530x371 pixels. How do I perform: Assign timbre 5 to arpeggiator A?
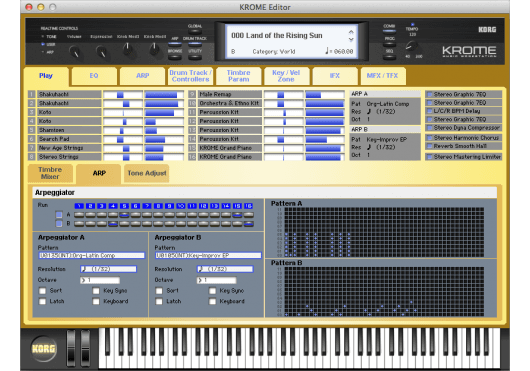[124, 215]
